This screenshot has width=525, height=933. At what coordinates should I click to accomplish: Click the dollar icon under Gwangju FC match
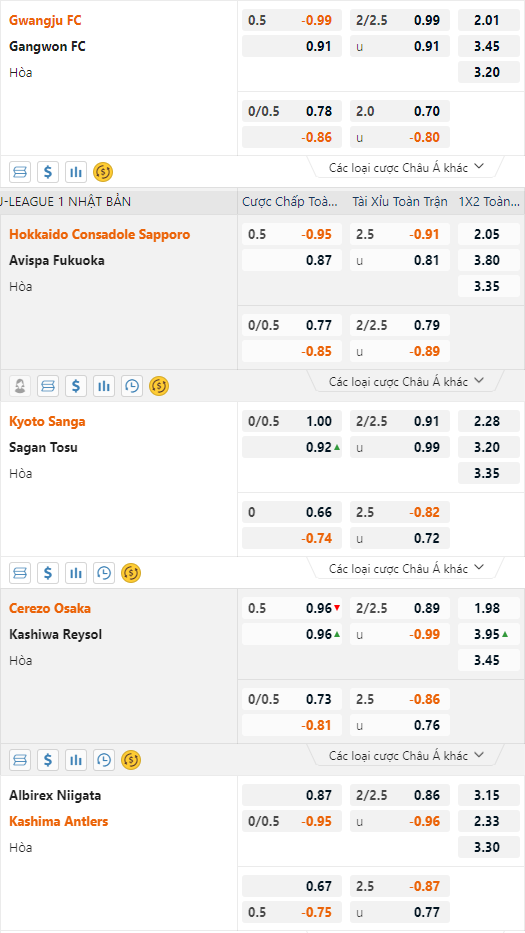(x=48, y=173)
